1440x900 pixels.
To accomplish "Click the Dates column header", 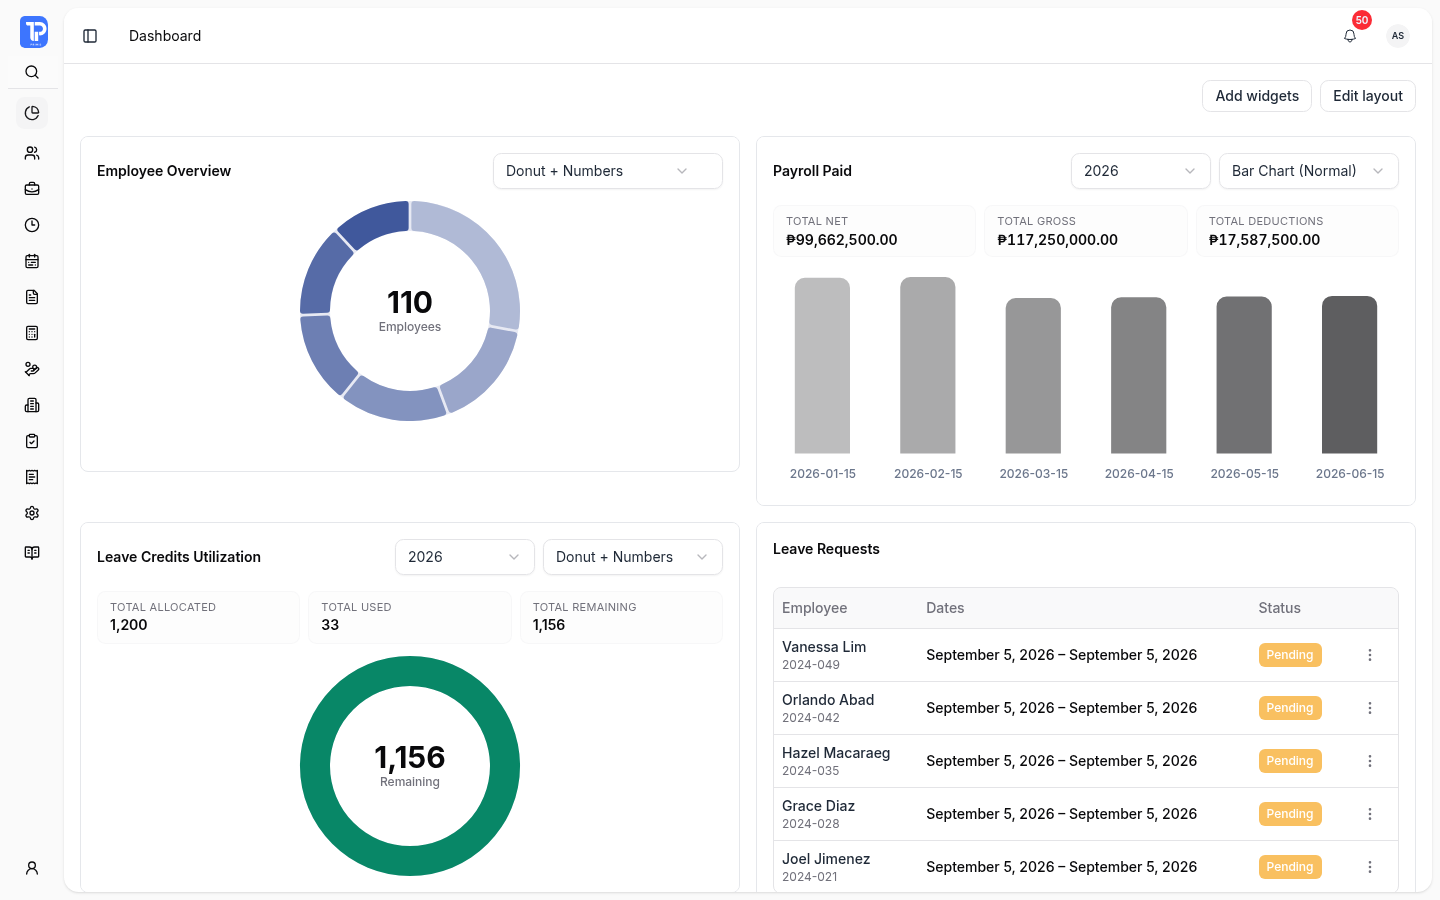I will point(945,608).
